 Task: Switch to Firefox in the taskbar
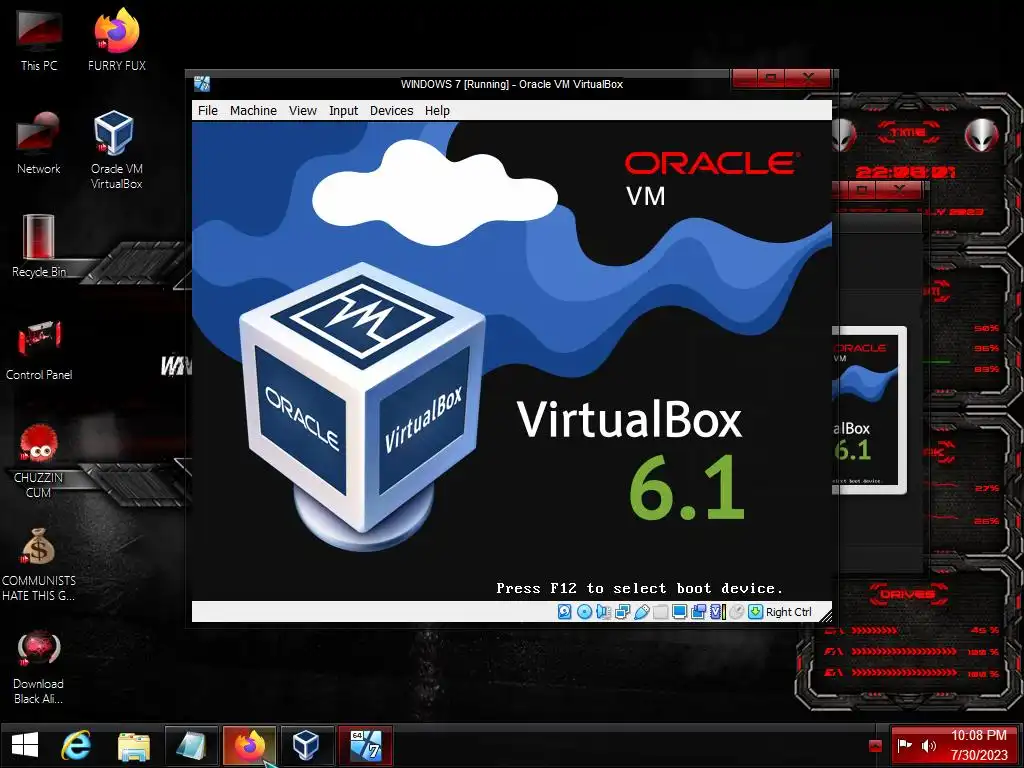(249, 745)
